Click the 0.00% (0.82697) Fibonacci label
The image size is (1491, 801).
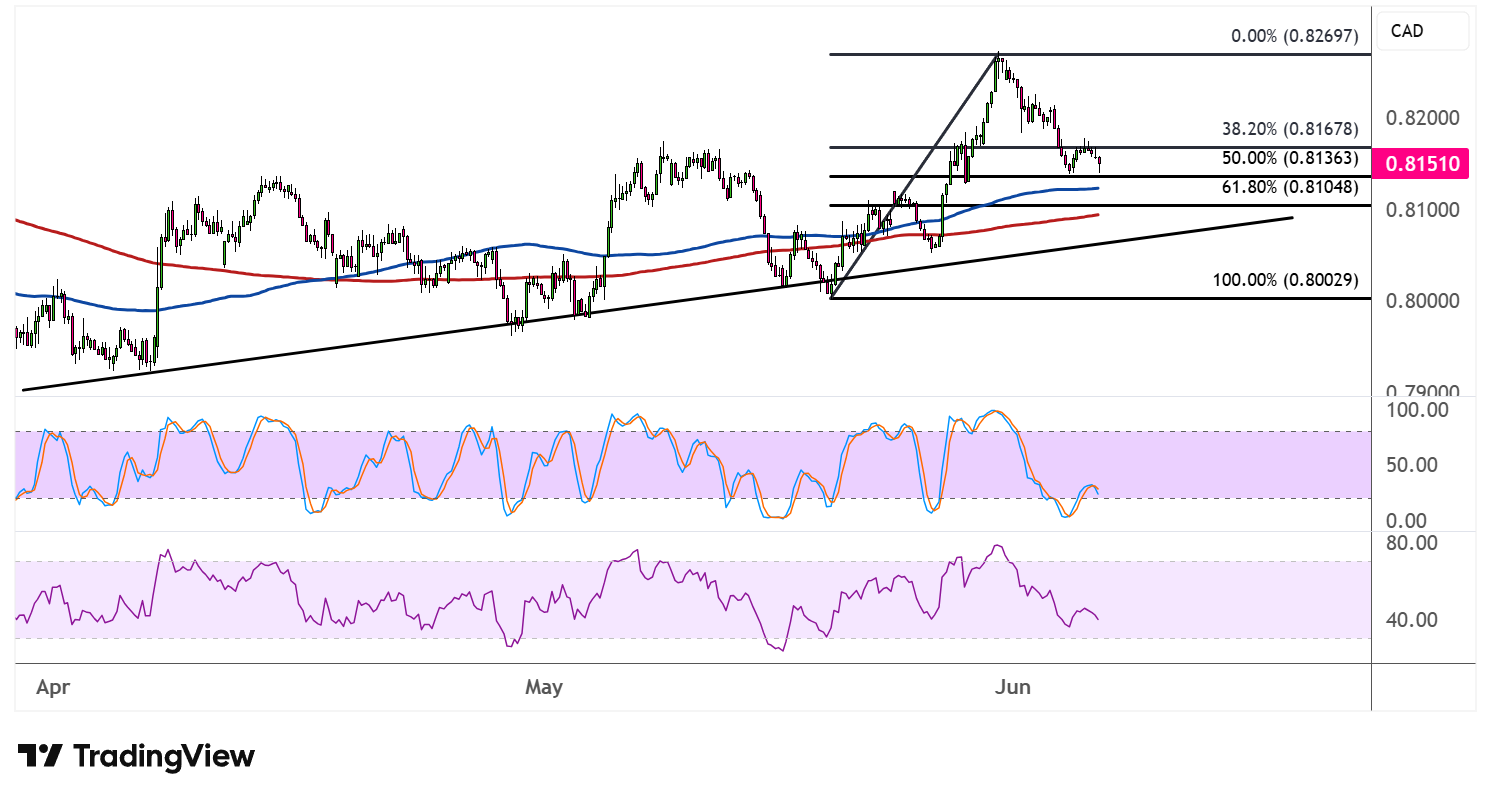pyautogui.click(x=1295, y=37)
